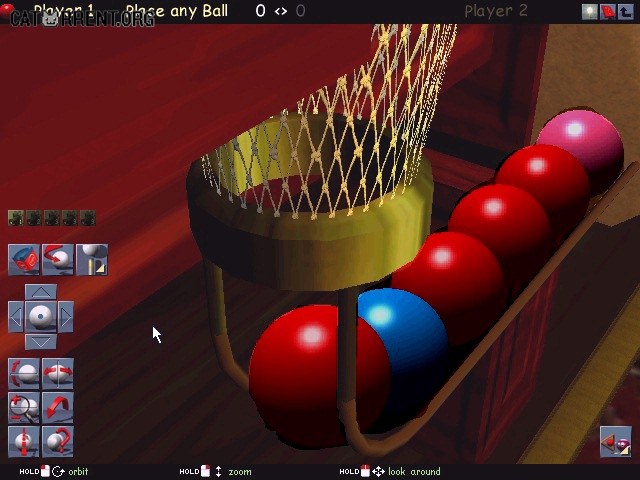The width and height of the screenshot is (640, 480).
Task: Click the ball-and-arrow icon in bottom-right corner
Action: [616, 442]
